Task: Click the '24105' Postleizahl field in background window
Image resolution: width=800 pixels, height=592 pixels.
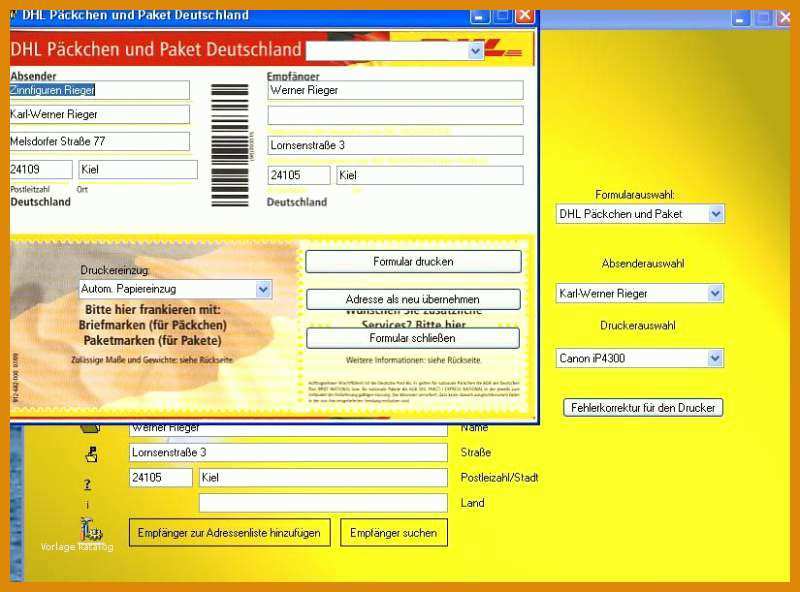Action: coord(161,478)
